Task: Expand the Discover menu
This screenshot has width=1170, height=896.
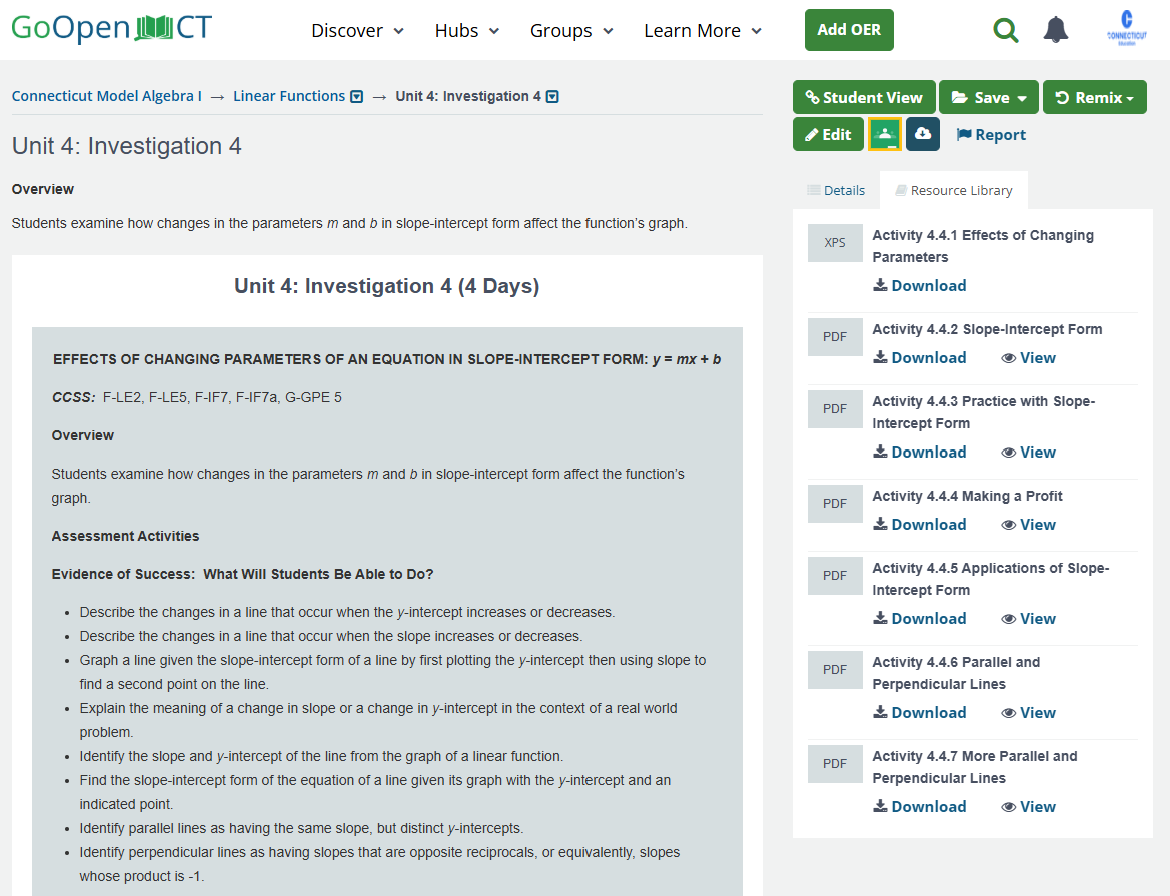Action: [357, 31]
